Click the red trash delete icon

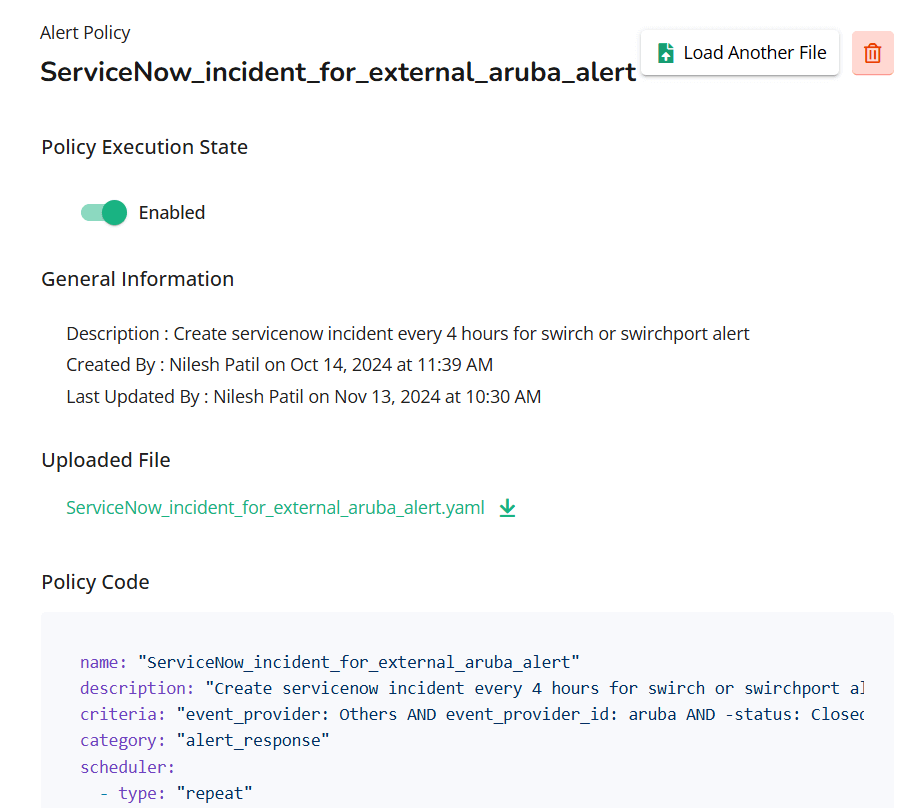(872, 53)
